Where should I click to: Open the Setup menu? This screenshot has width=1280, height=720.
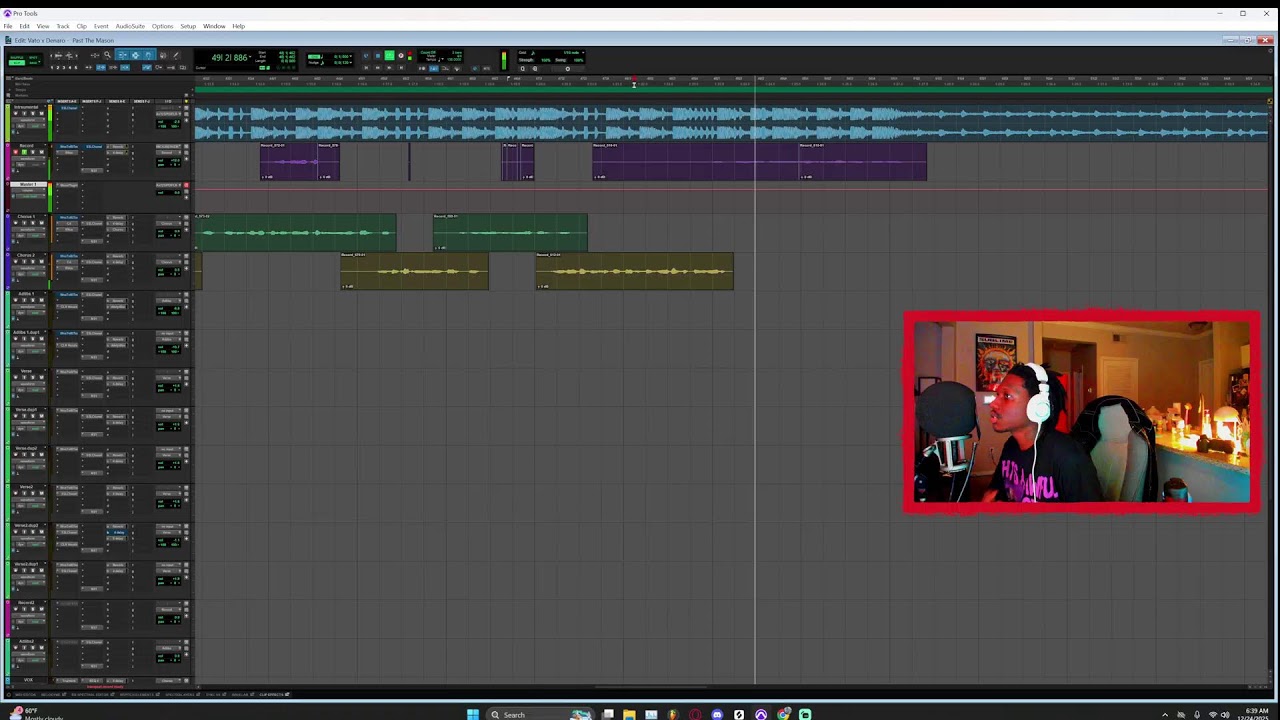(x=188, y=26)
